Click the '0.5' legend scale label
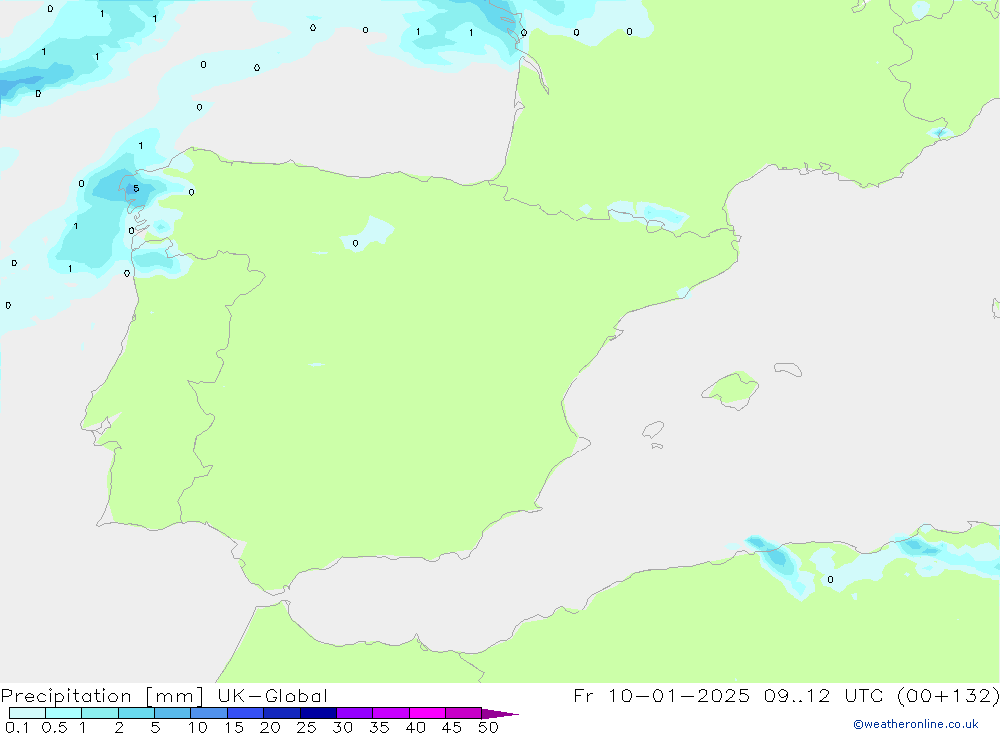 pos(54,727)
